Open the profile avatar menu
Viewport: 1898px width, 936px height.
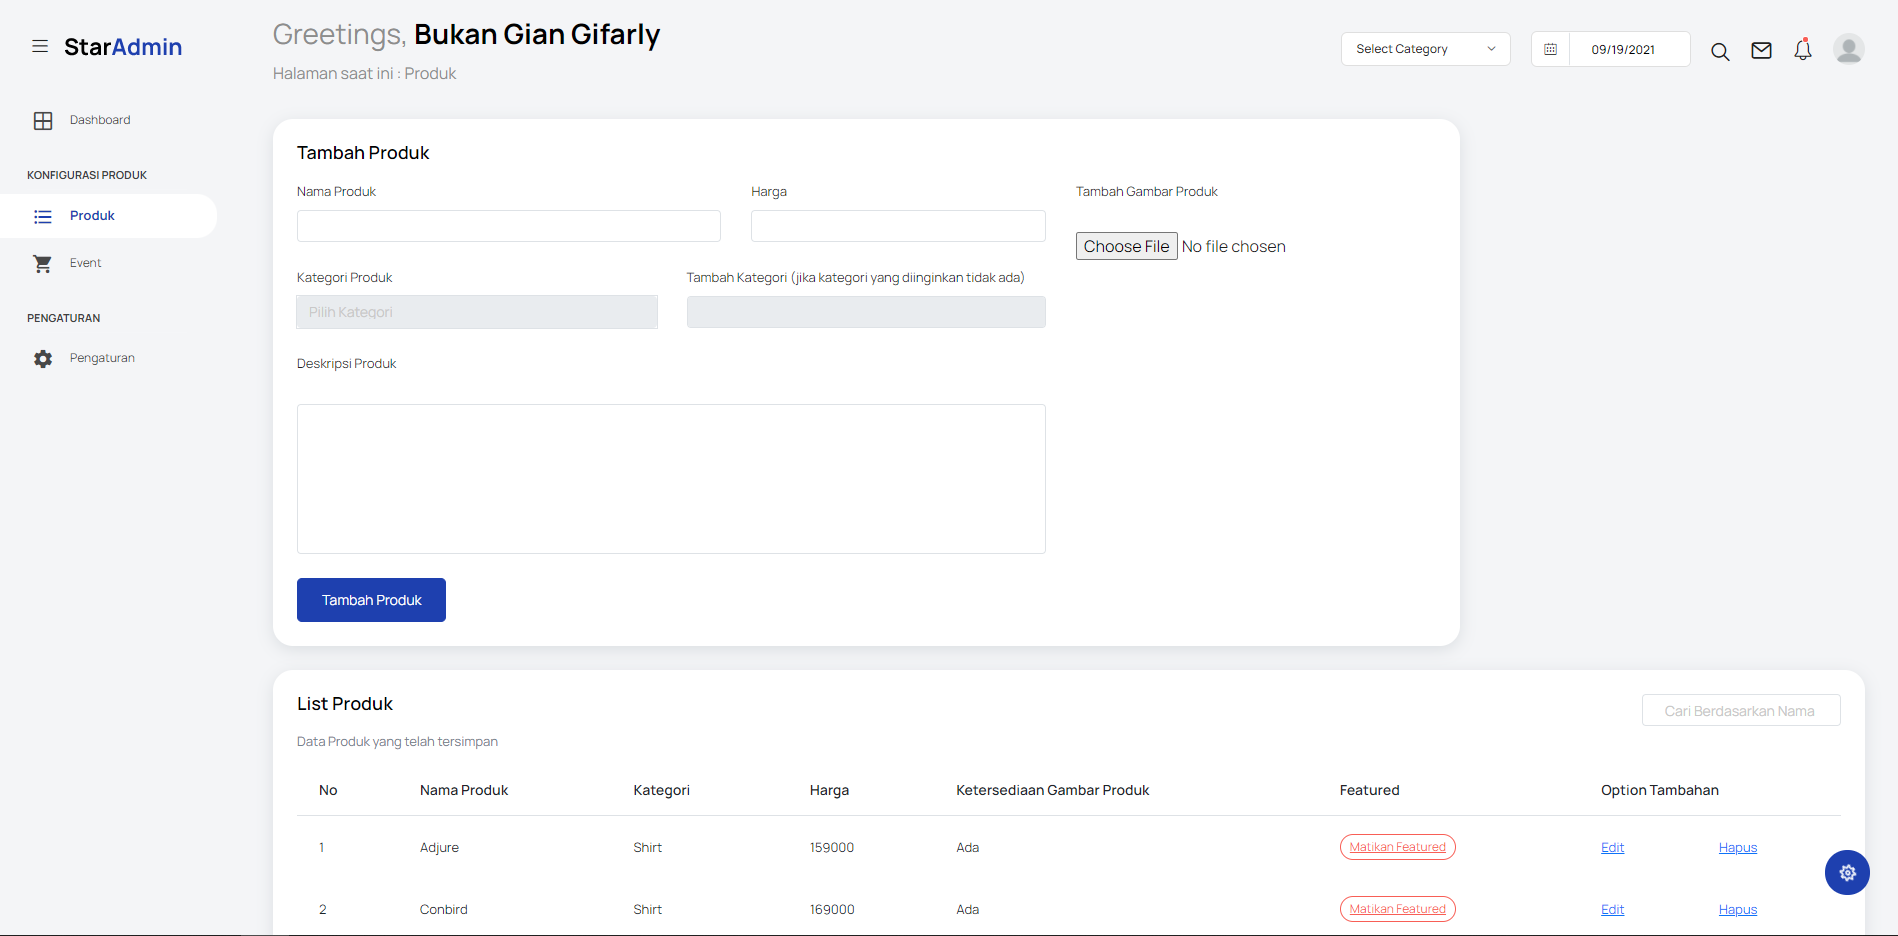[x=1848, y=48]
